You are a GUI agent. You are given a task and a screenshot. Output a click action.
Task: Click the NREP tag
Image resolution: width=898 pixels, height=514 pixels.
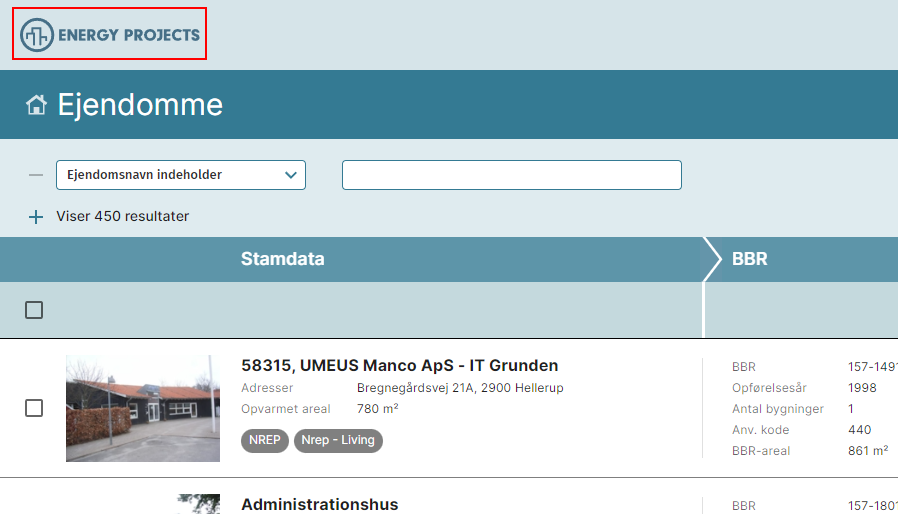tap(265, 440)
